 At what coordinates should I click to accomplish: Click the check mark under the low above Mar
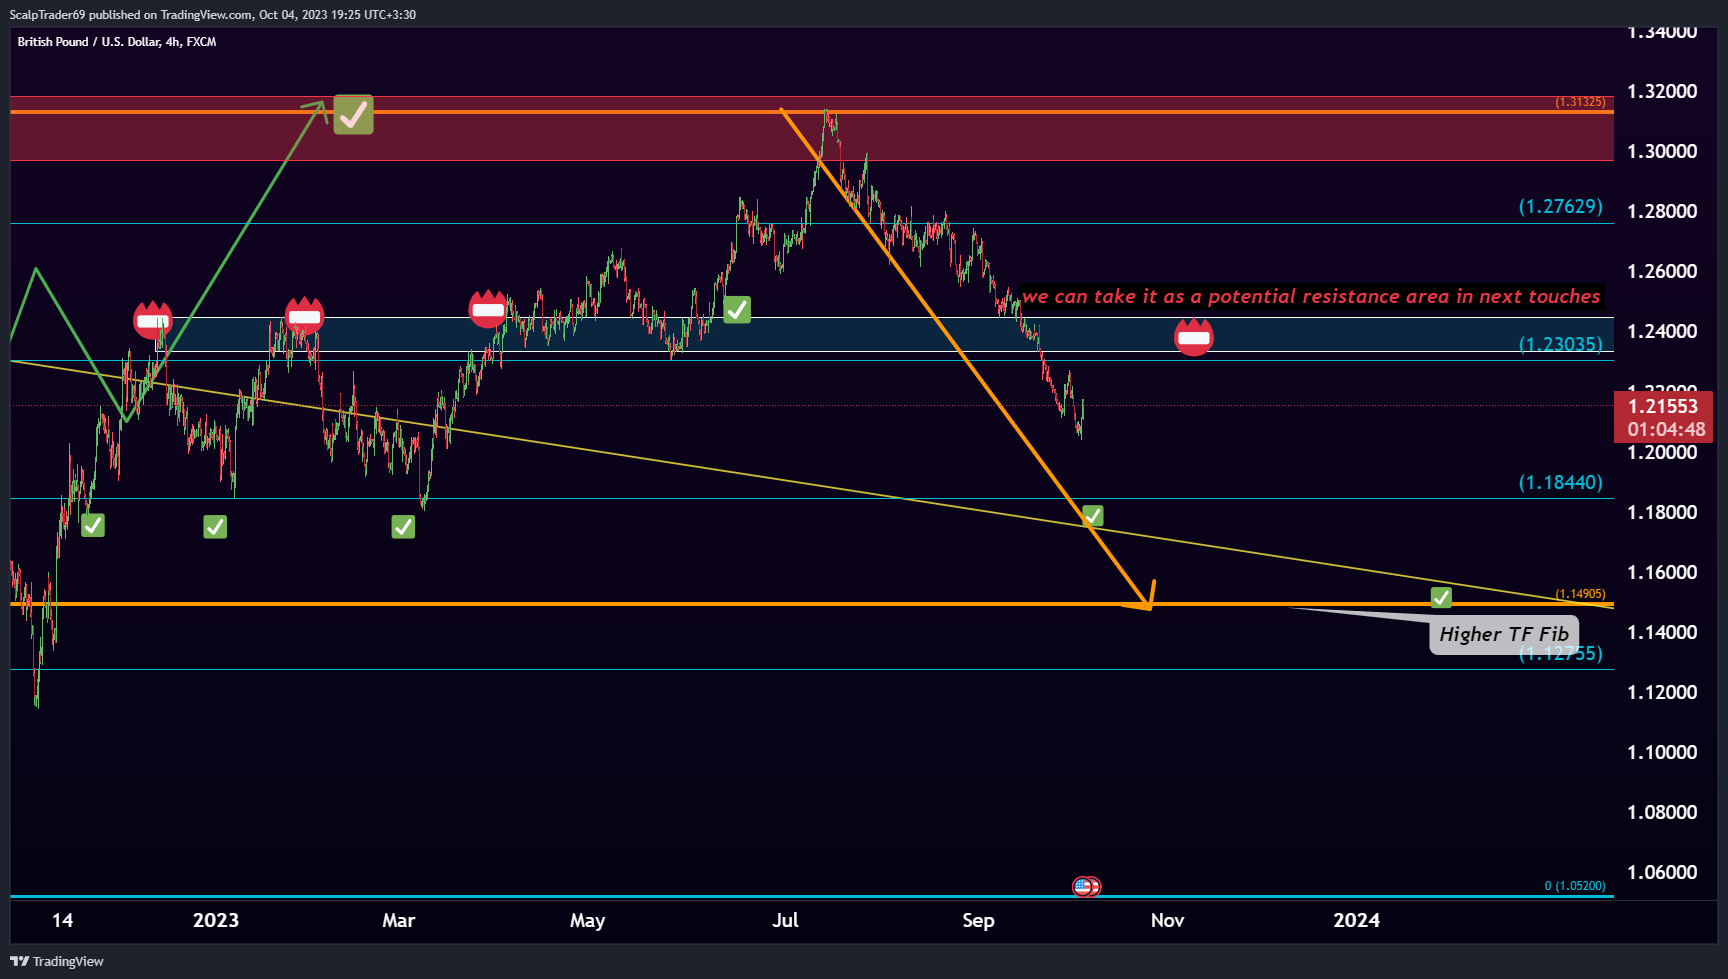(403, 527)
